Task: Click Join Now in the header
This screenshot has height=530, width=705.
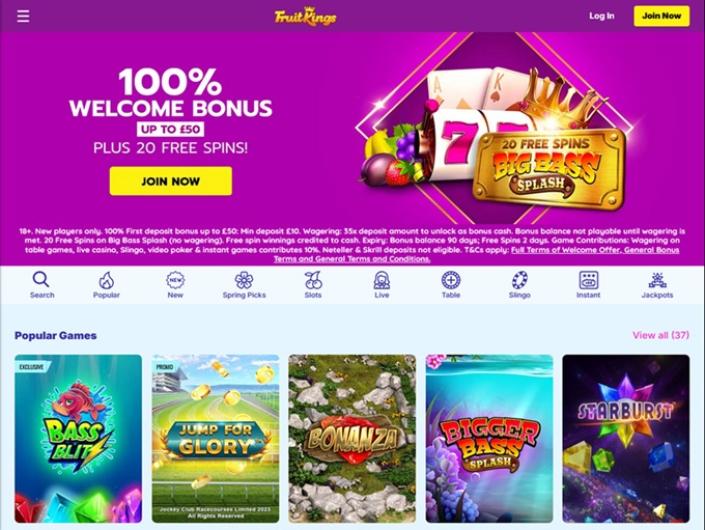Action: (661, 16)
